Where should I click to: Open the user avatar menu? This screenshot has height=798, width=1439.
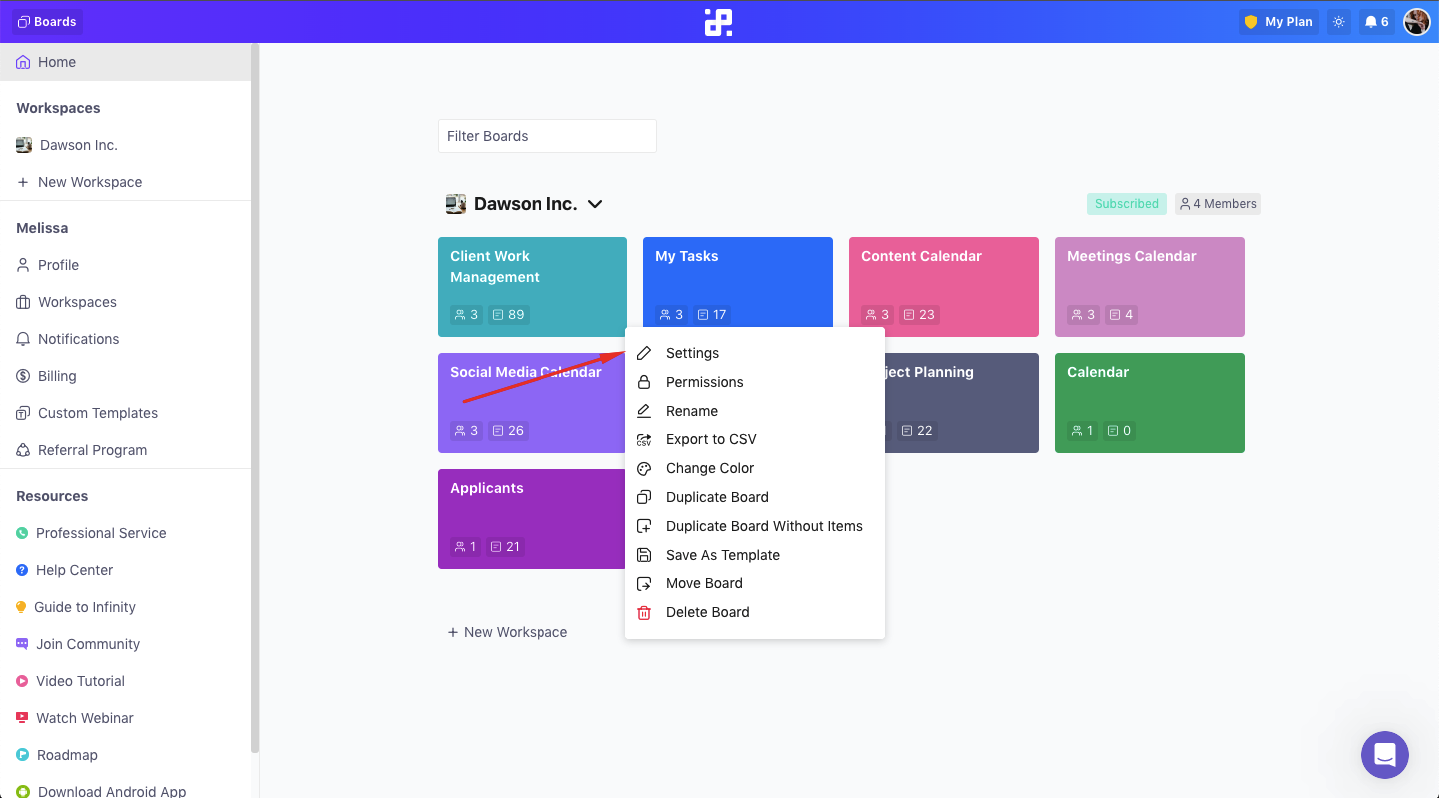[1416, 22]
